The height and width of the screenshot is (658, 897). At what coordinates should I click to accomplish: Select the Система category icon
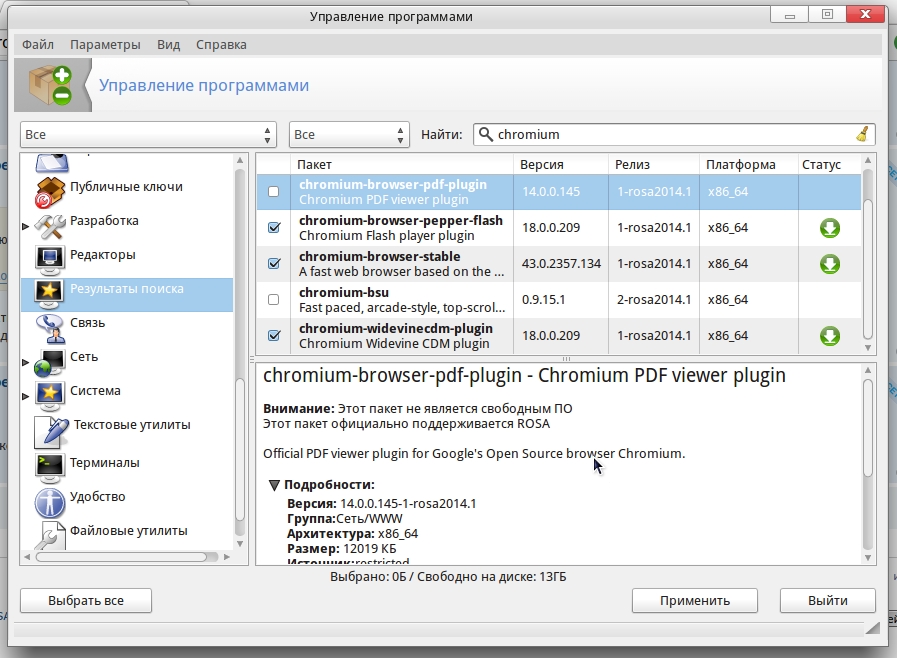[50, 396]
